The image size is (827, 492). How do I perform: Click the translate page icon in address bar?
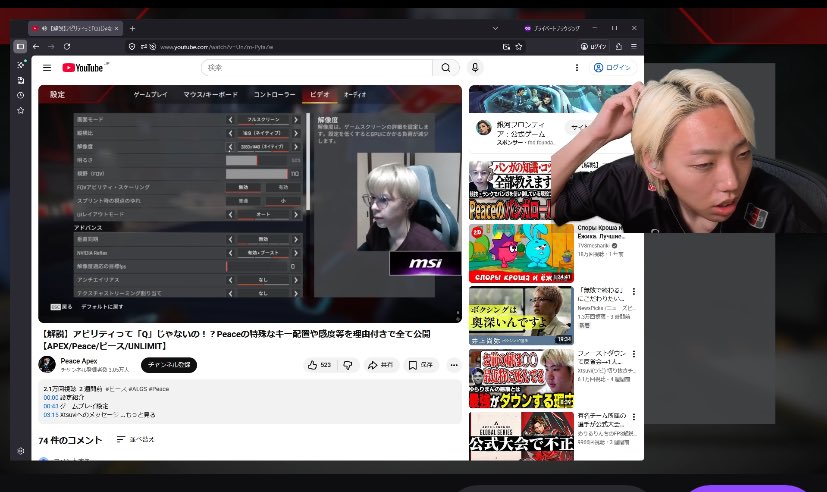pos(506,46)
